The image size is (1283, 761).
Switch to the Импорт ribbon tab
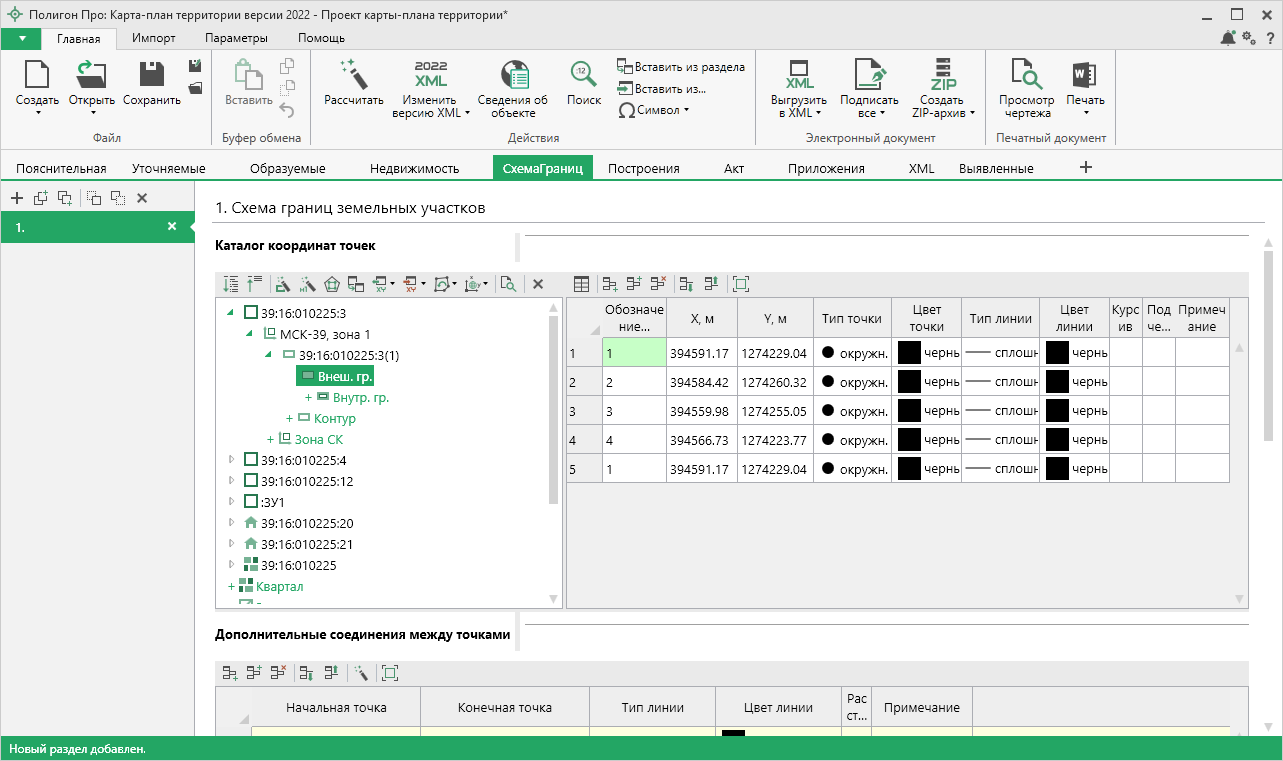(153, 38)
